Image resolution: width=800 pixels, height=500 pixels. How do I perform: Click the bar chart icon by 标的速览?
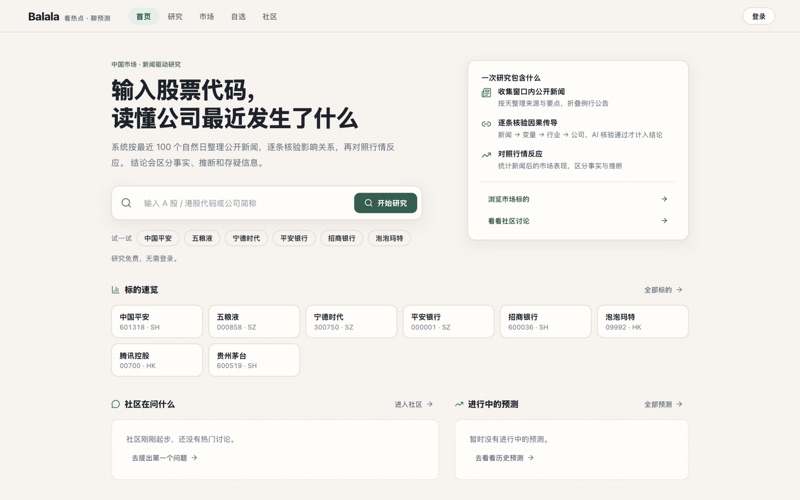click(116, 290)
